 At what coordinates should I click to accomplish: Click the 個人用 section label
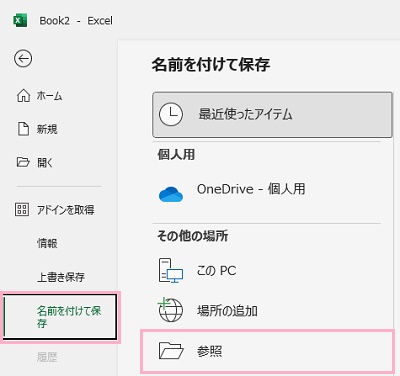[x=176, y=155]
